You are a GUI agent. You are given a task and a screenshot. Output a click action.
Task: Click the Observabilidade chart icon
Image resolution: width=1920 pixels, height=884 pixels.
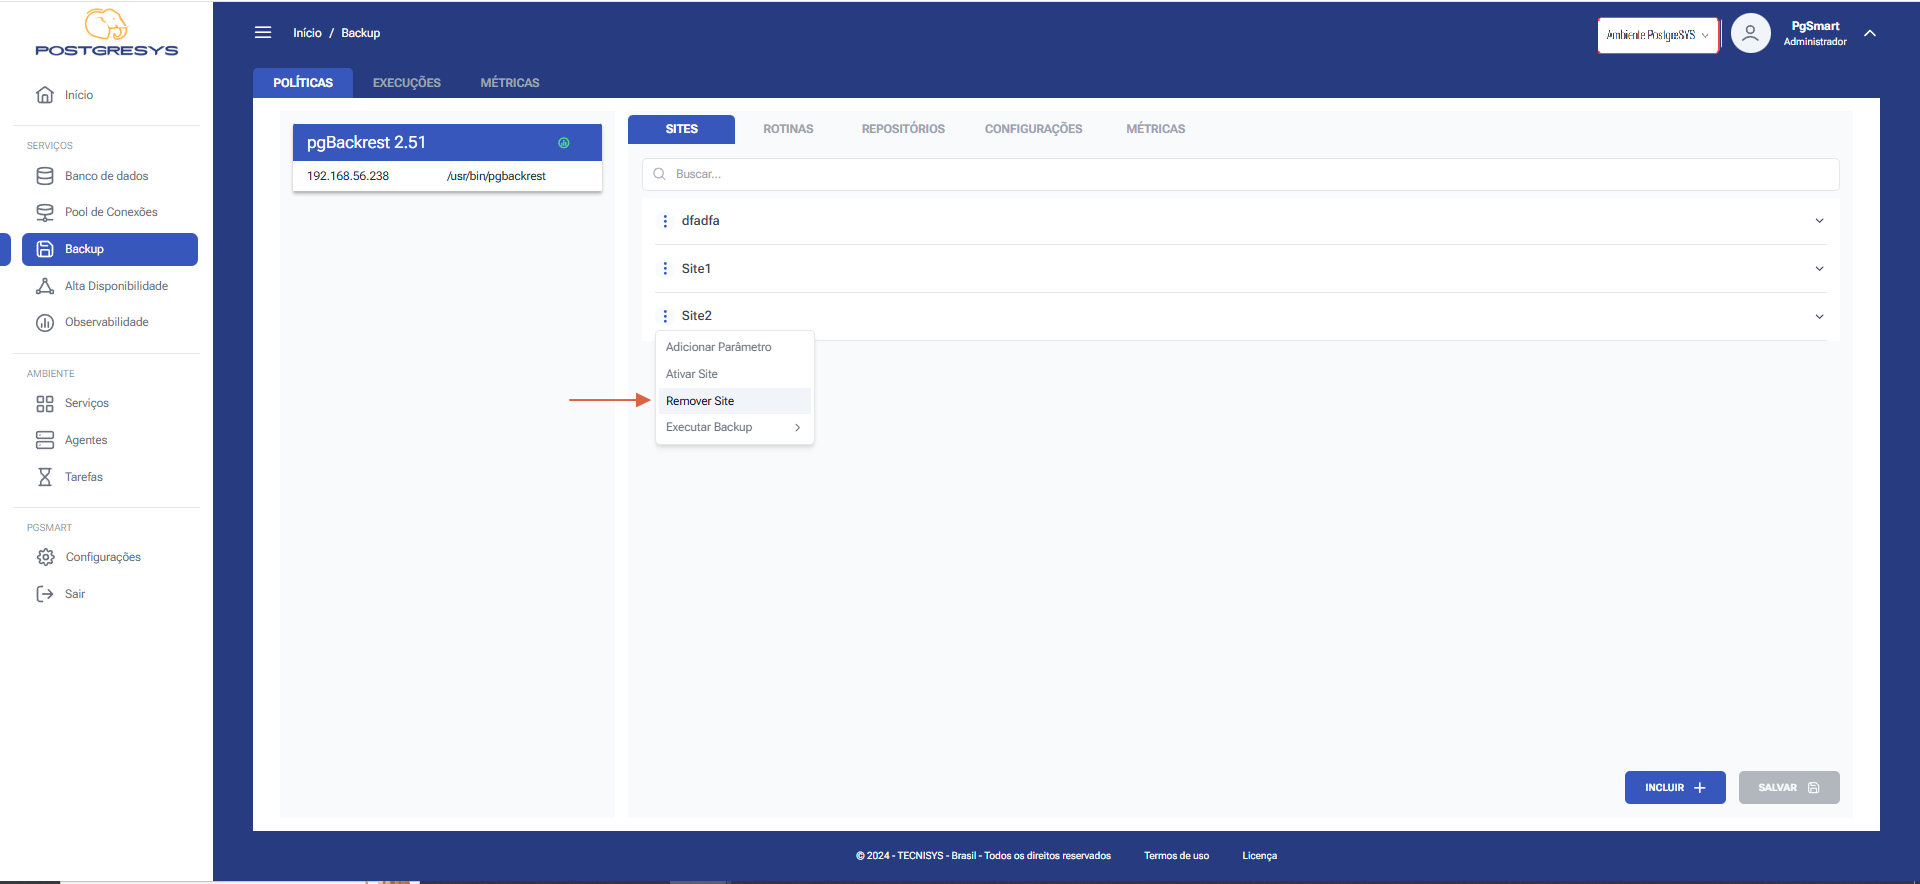(45, 323)
